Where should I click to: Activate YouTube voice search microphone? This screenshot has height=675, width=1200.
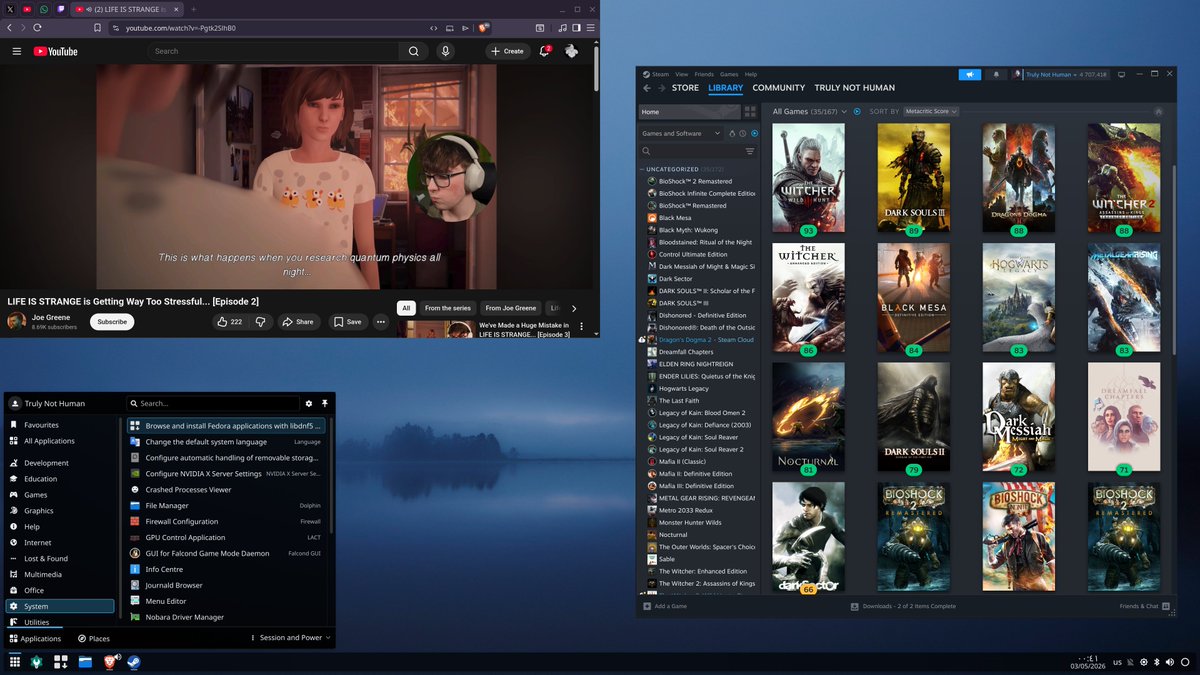point(445,51)
